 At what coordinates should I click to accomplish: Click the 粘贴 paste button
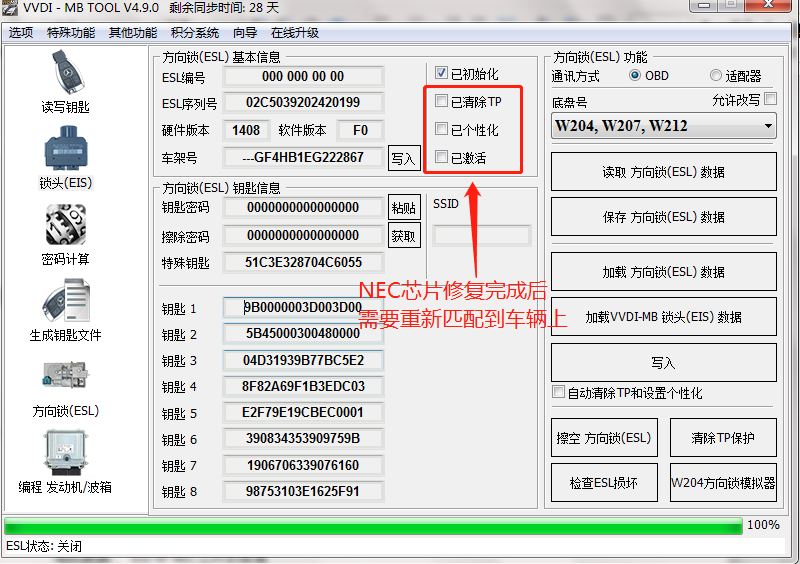pyautogui.click(x=404, y=207)
